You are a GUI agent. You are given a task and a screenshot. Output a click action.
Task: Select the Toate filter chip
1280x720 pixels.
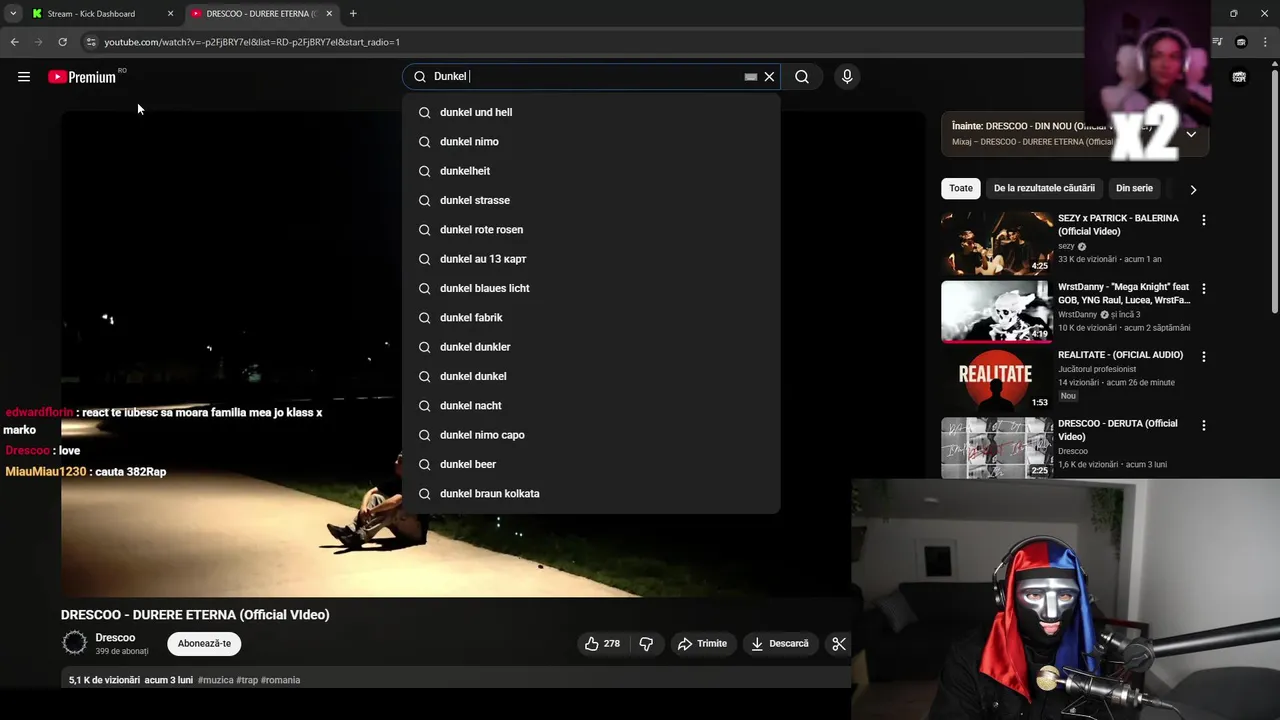[x=960, y=188]
